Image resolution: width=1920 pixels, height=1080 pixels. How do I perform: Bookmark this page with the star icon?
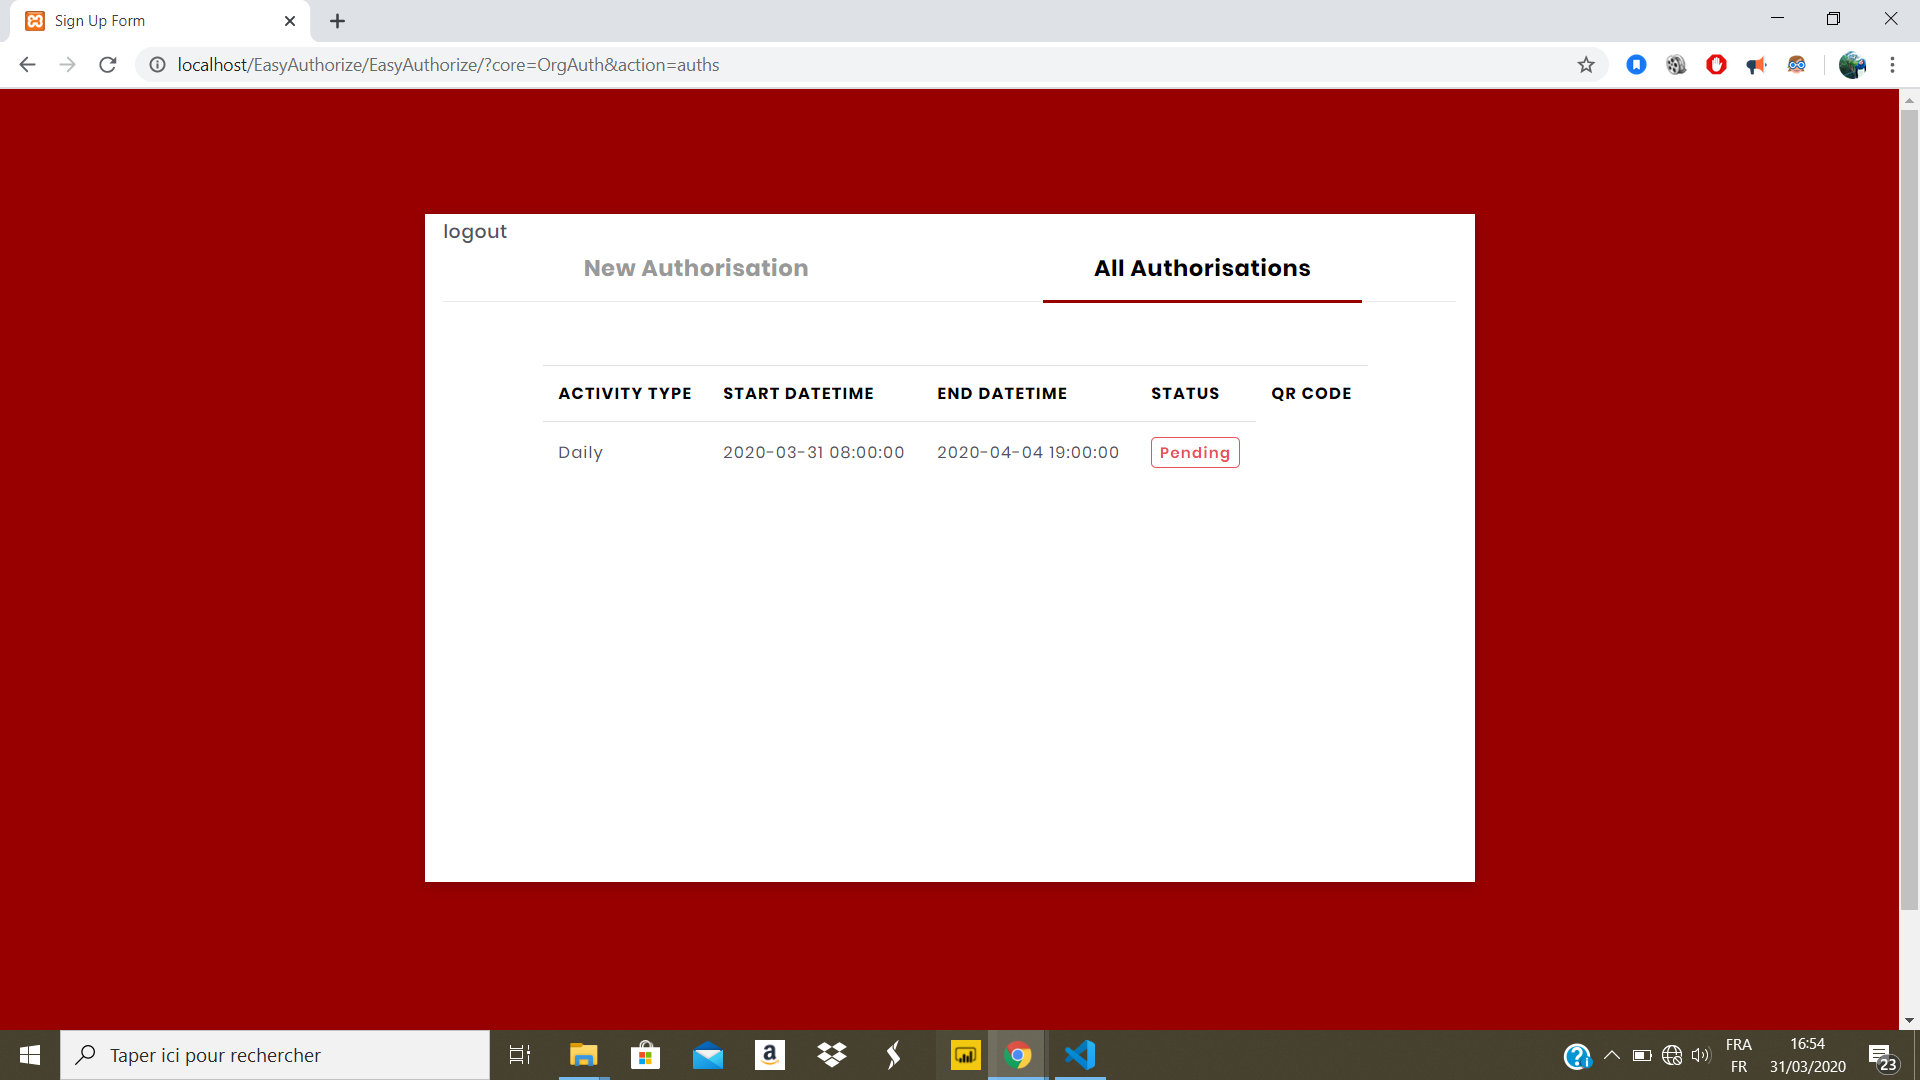(x=1586, y=65)
